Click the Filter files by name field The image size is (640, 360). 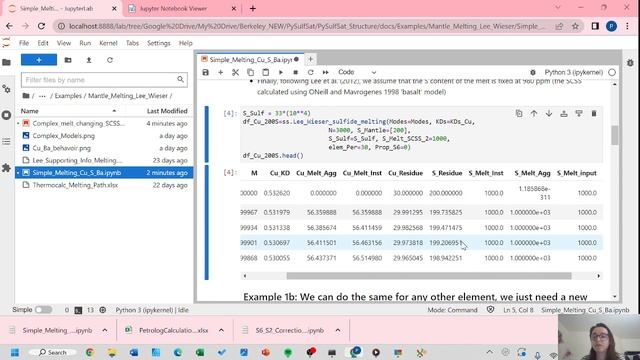104,80
